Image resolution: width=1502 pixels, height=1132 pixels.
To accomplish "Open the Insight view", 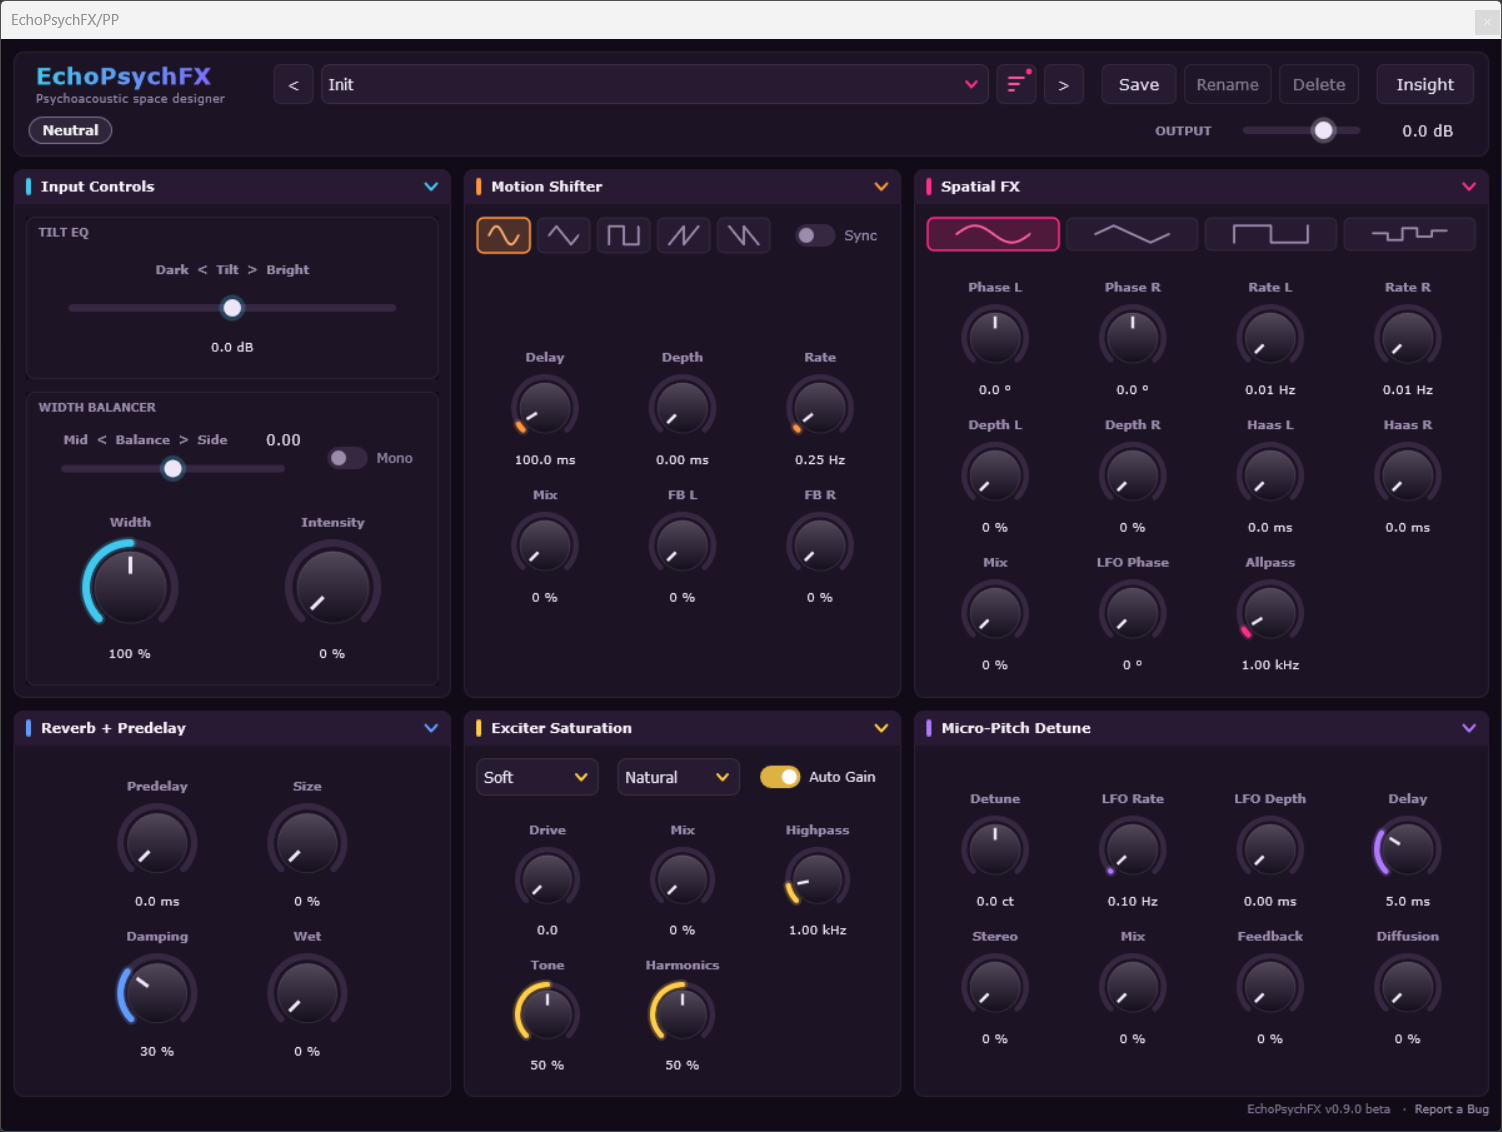I will coord(1425,85).
